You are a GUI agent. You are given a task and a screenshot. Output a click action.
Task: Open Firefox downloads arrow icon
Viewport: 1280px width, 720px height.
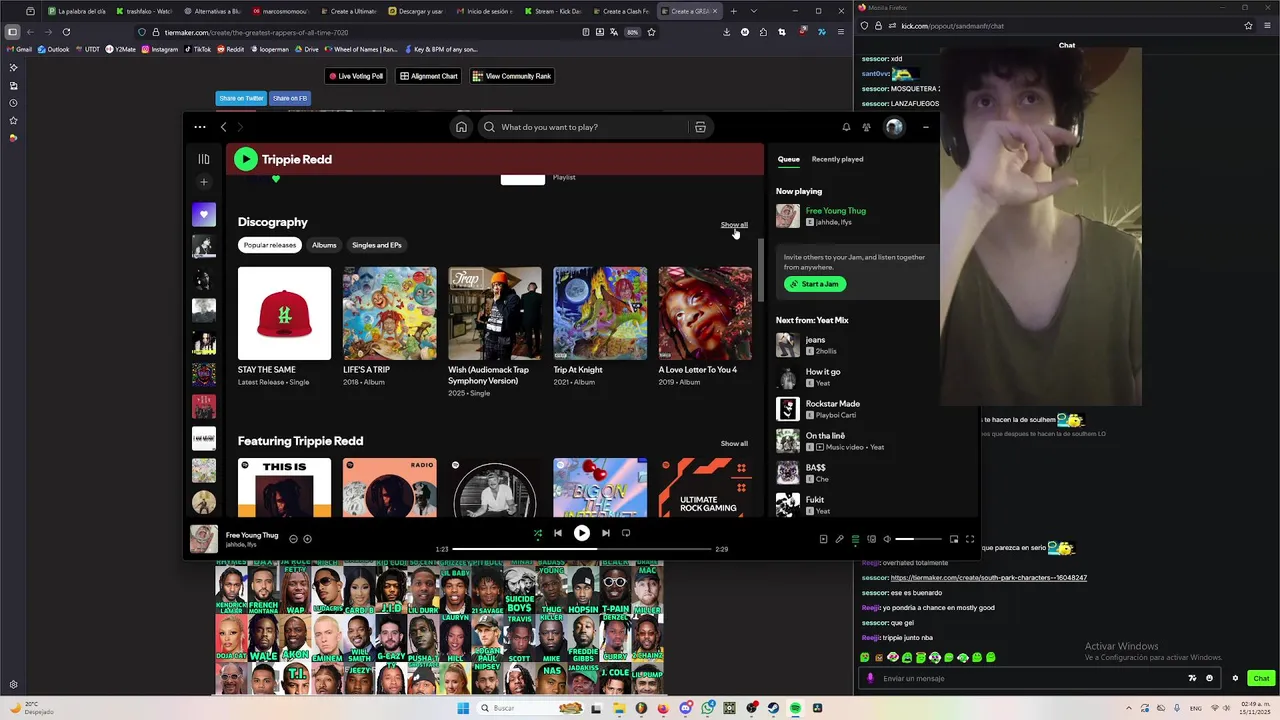726,32
